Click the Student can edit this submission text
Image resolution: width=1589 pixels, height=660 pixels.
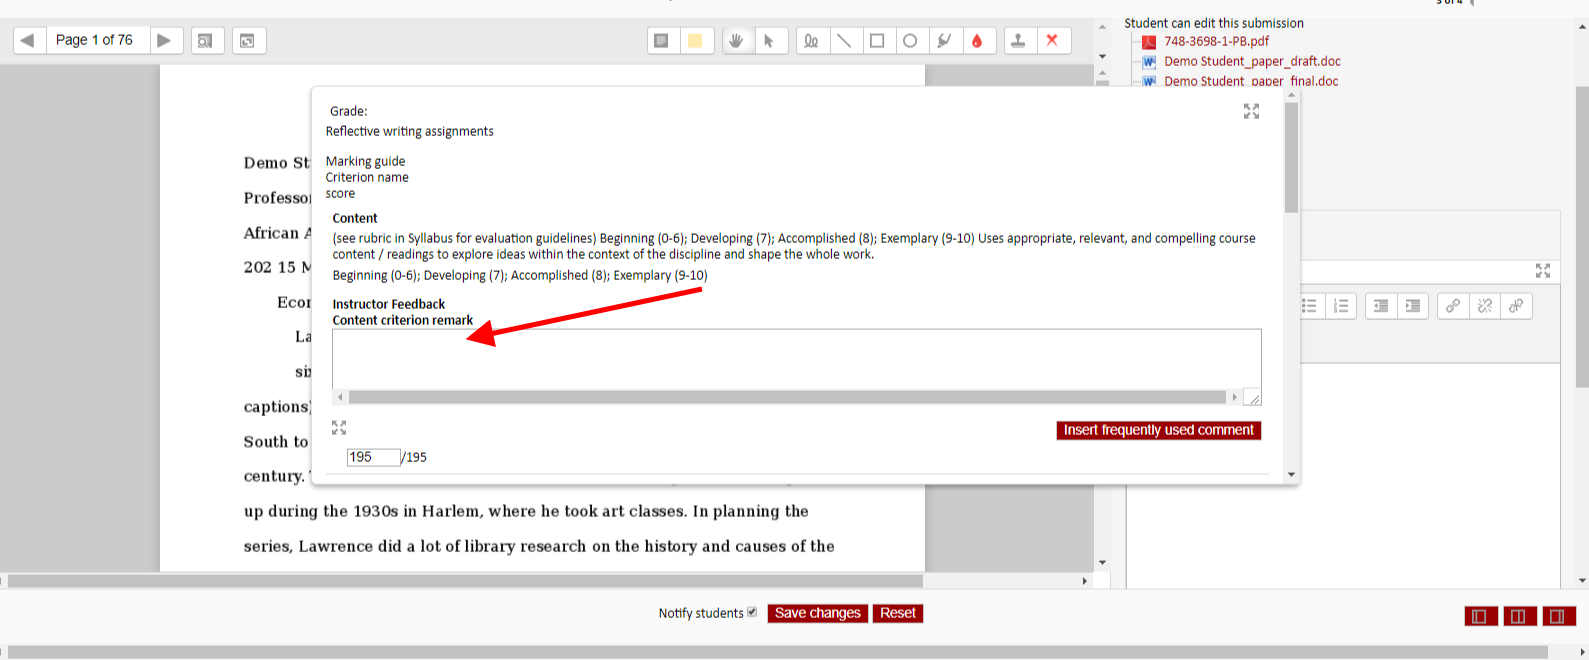coord(1213,23)
